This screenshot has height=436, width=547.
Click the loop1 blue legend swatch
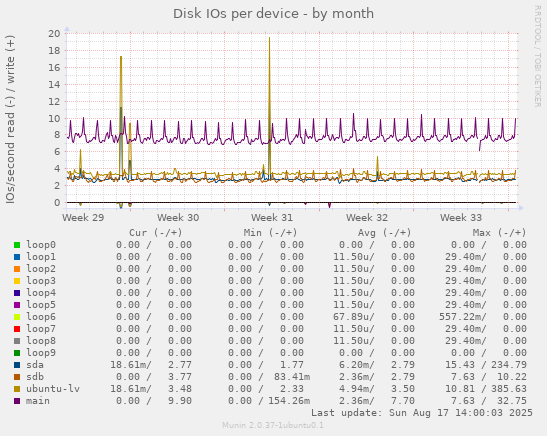point(17,257)
